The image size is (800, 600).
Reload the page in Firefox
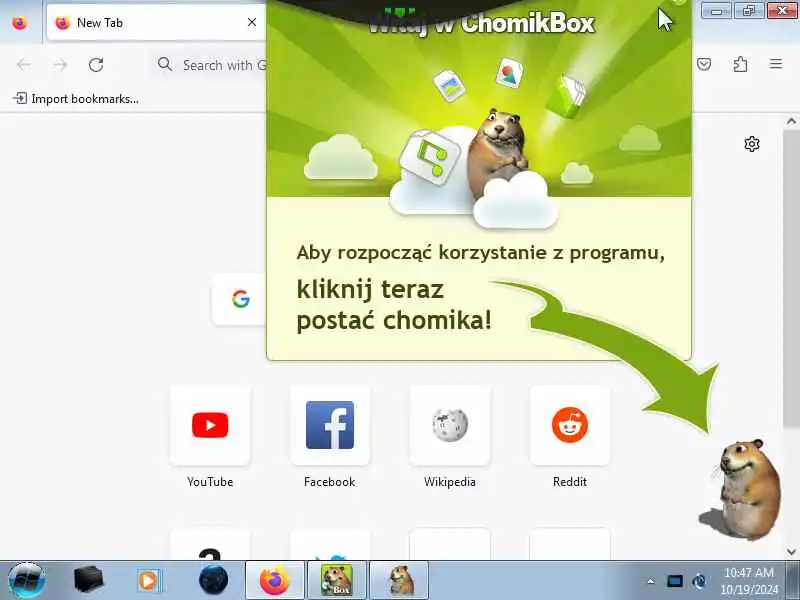tap(96, 65)
